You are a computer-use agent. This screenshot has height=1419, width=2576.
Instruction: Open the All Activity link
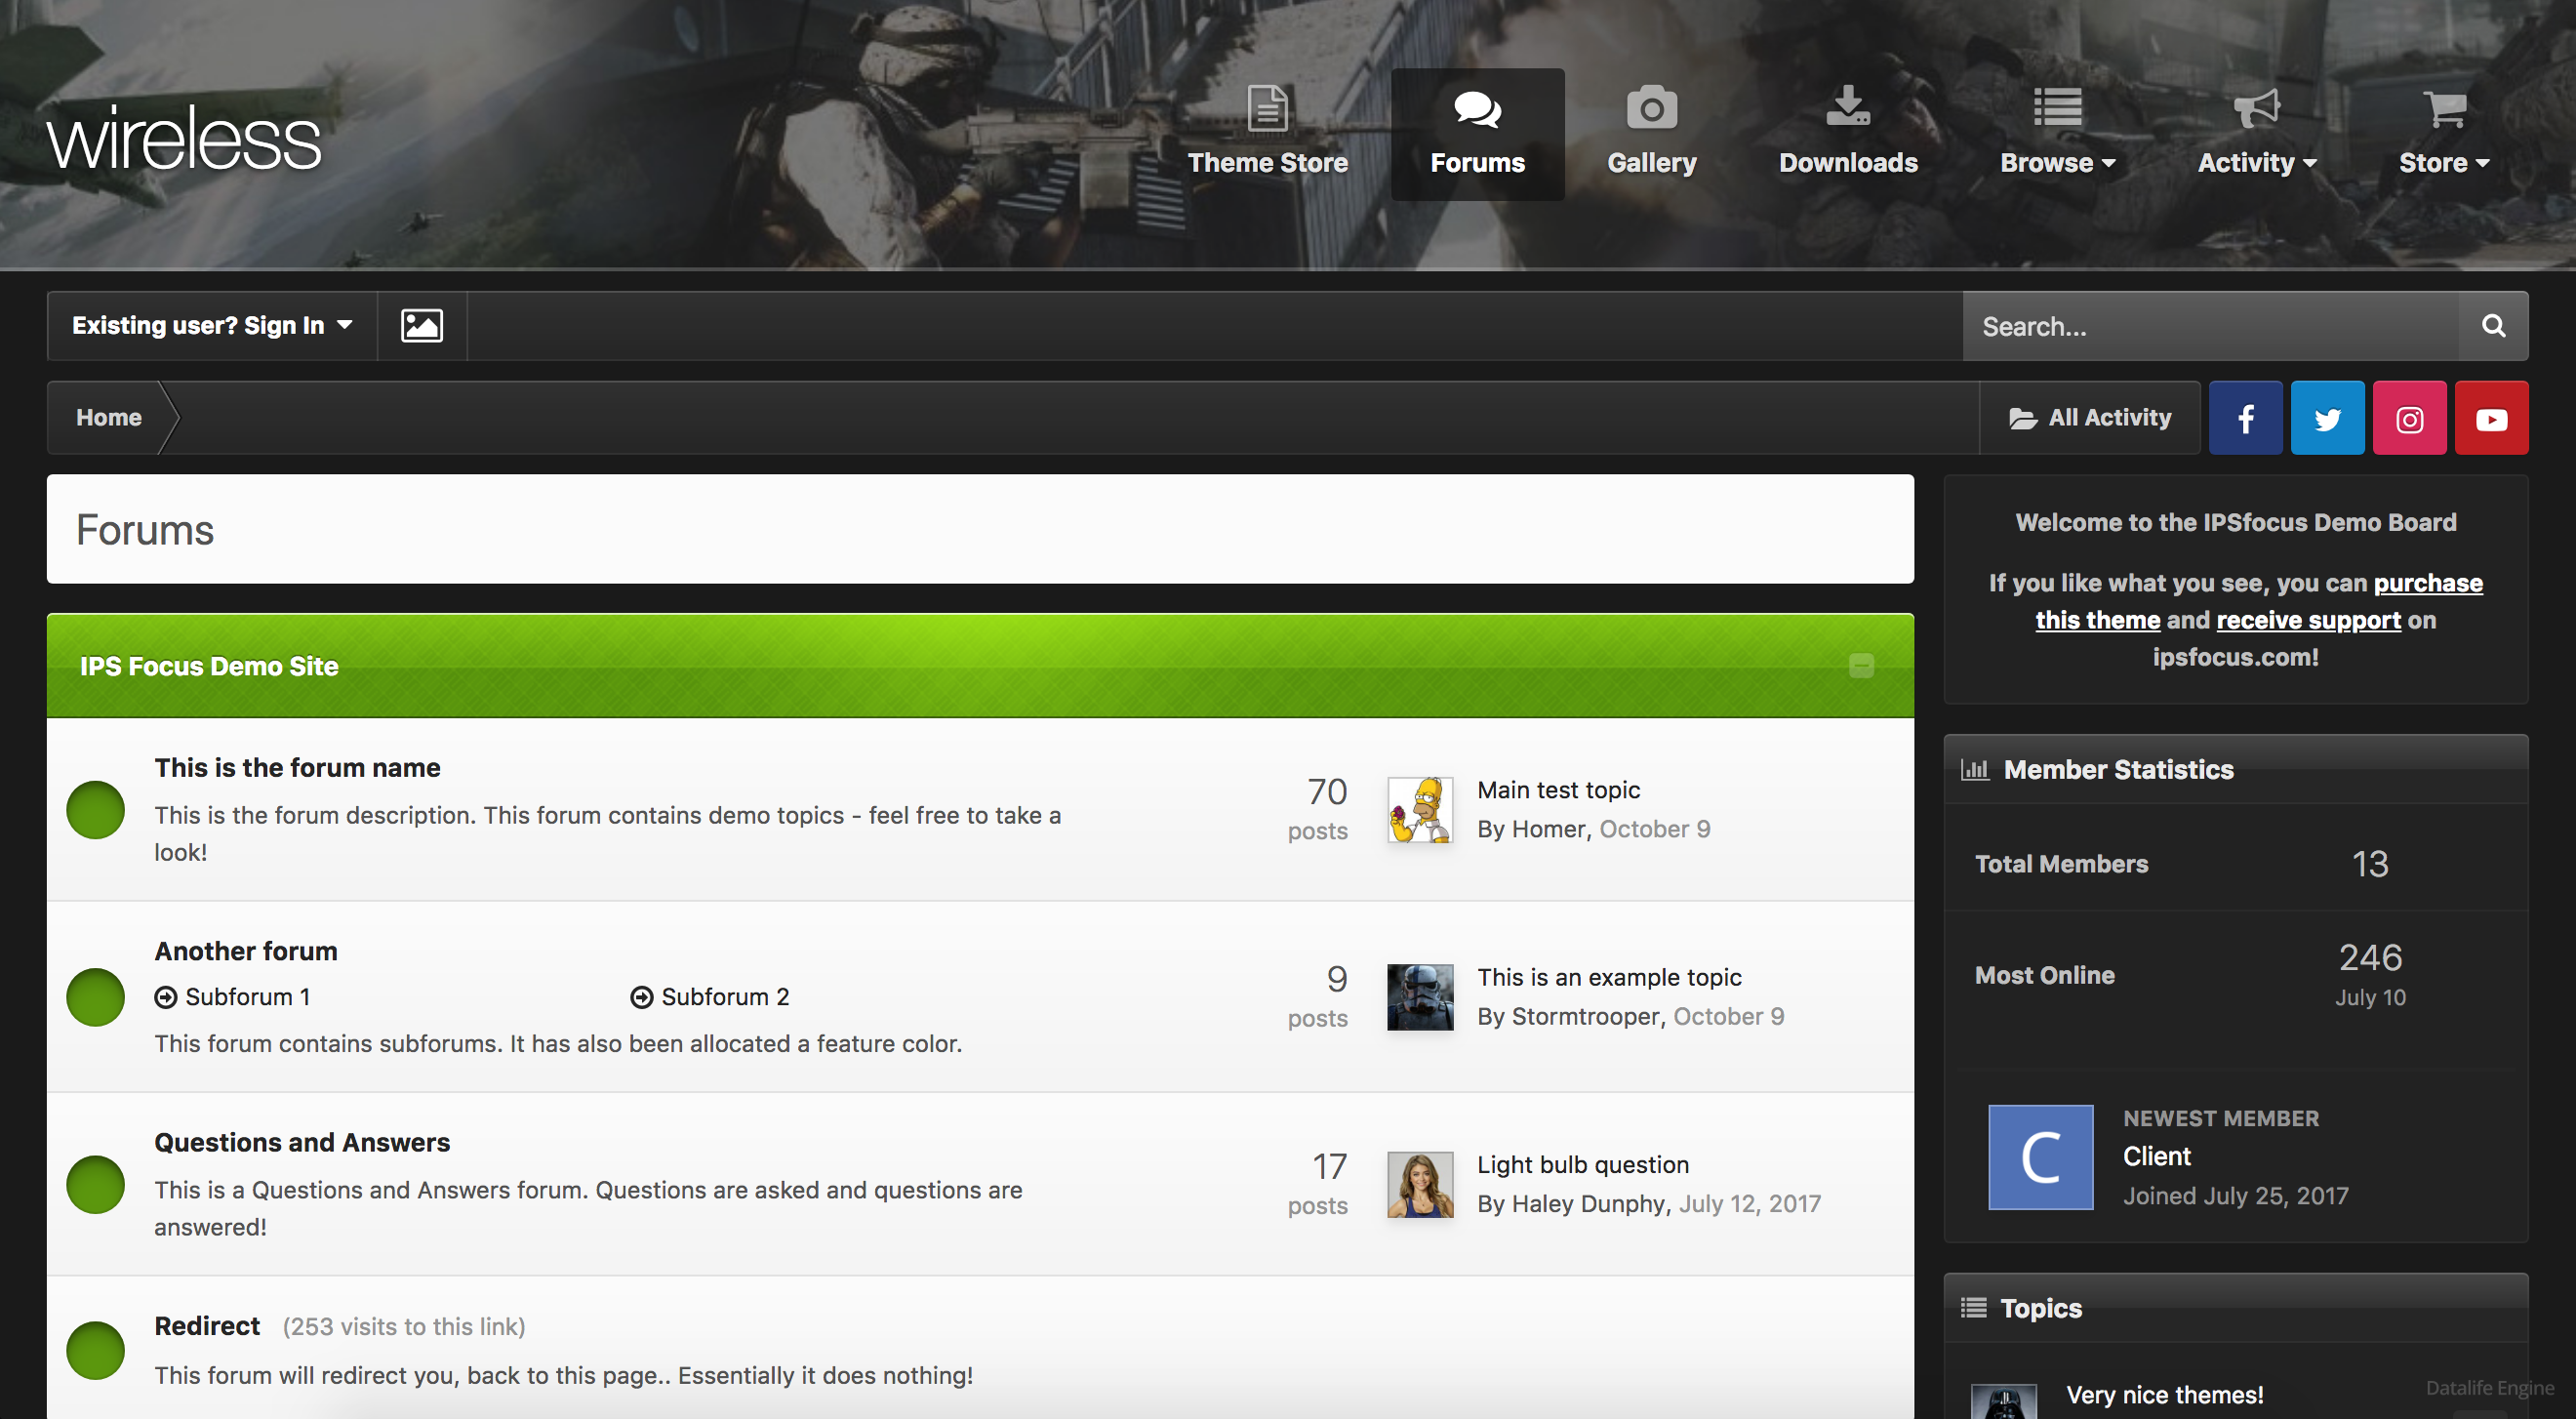pos(2090,418)
